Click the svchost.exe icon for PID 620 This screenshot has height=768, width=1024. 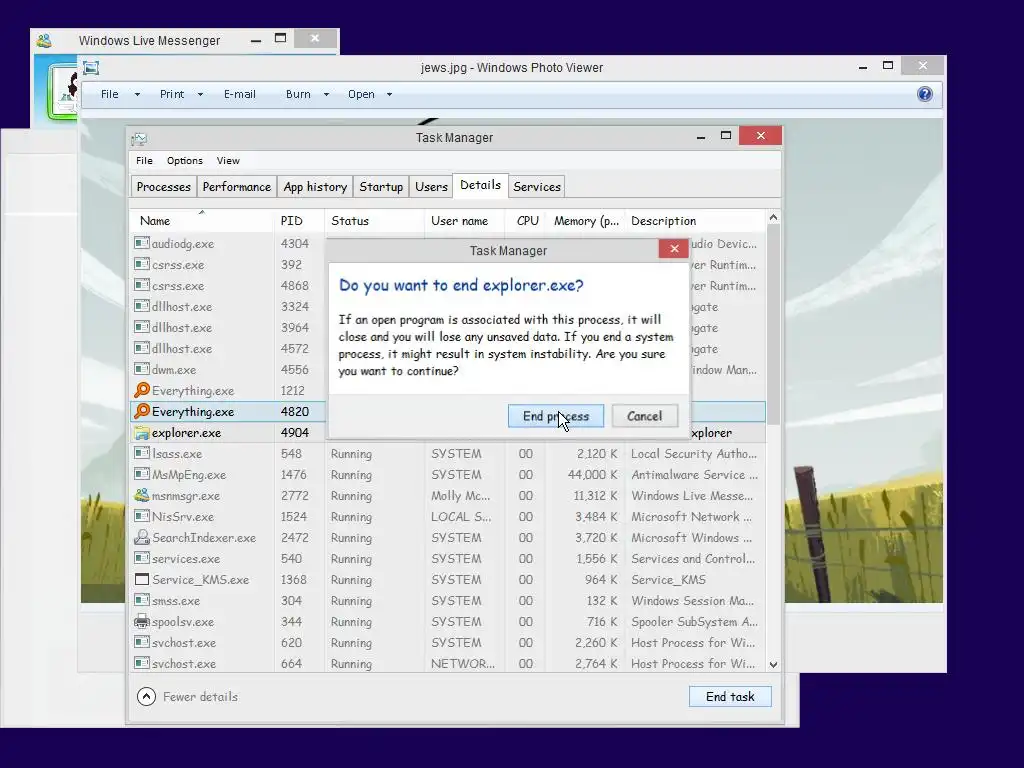pos(142,642)
